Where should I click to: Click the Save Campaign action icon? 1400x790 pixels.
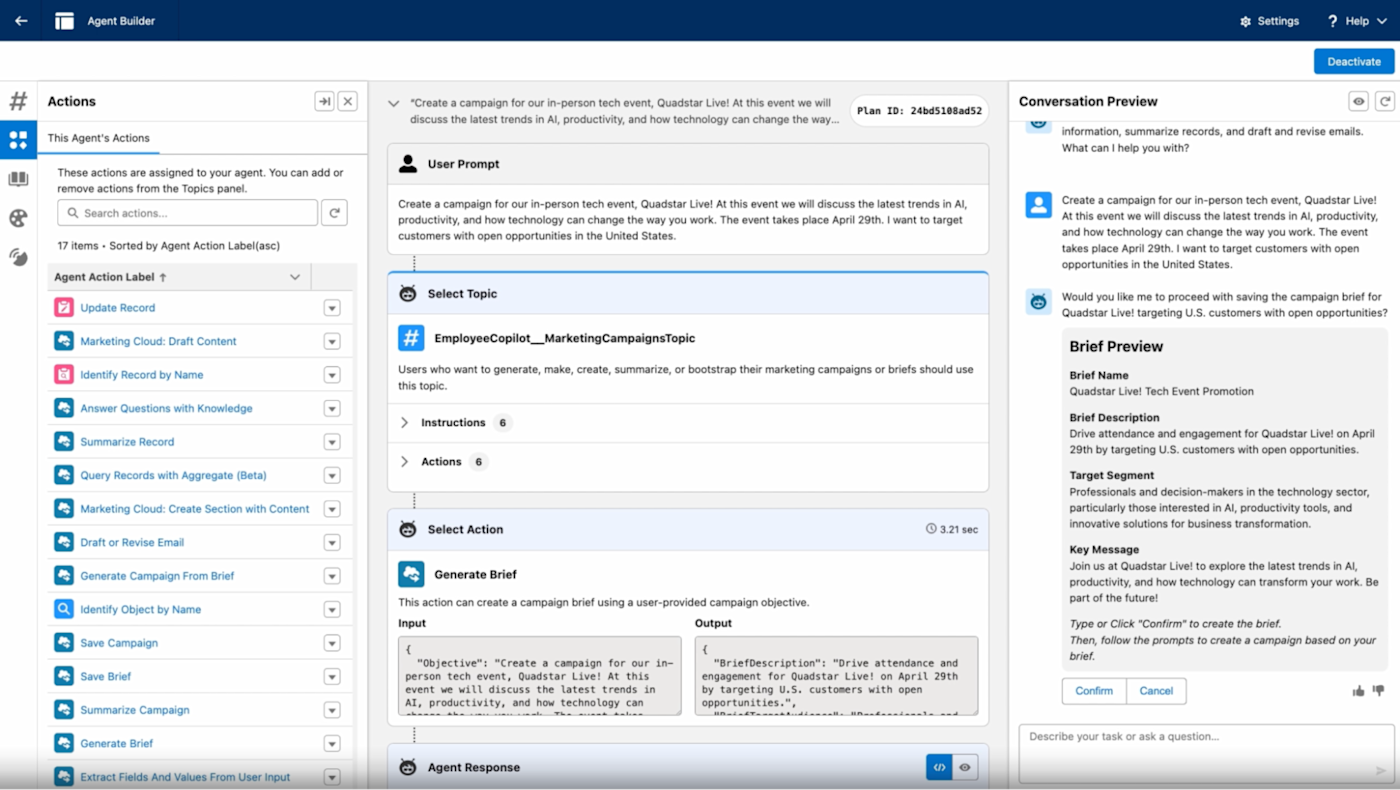click(64, 643)
